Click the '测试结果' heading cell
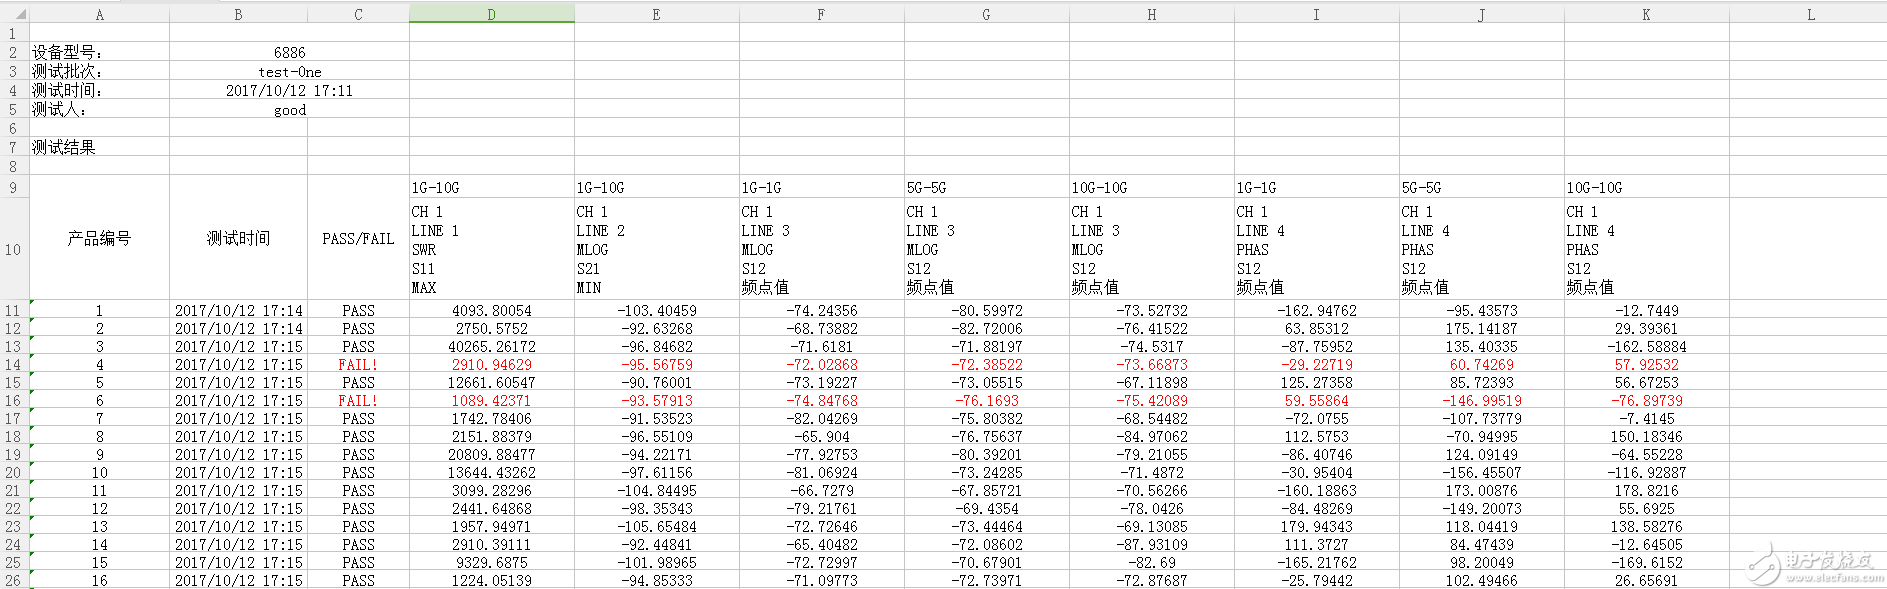This screenshot has height=589, width=1887. (99, 147)
